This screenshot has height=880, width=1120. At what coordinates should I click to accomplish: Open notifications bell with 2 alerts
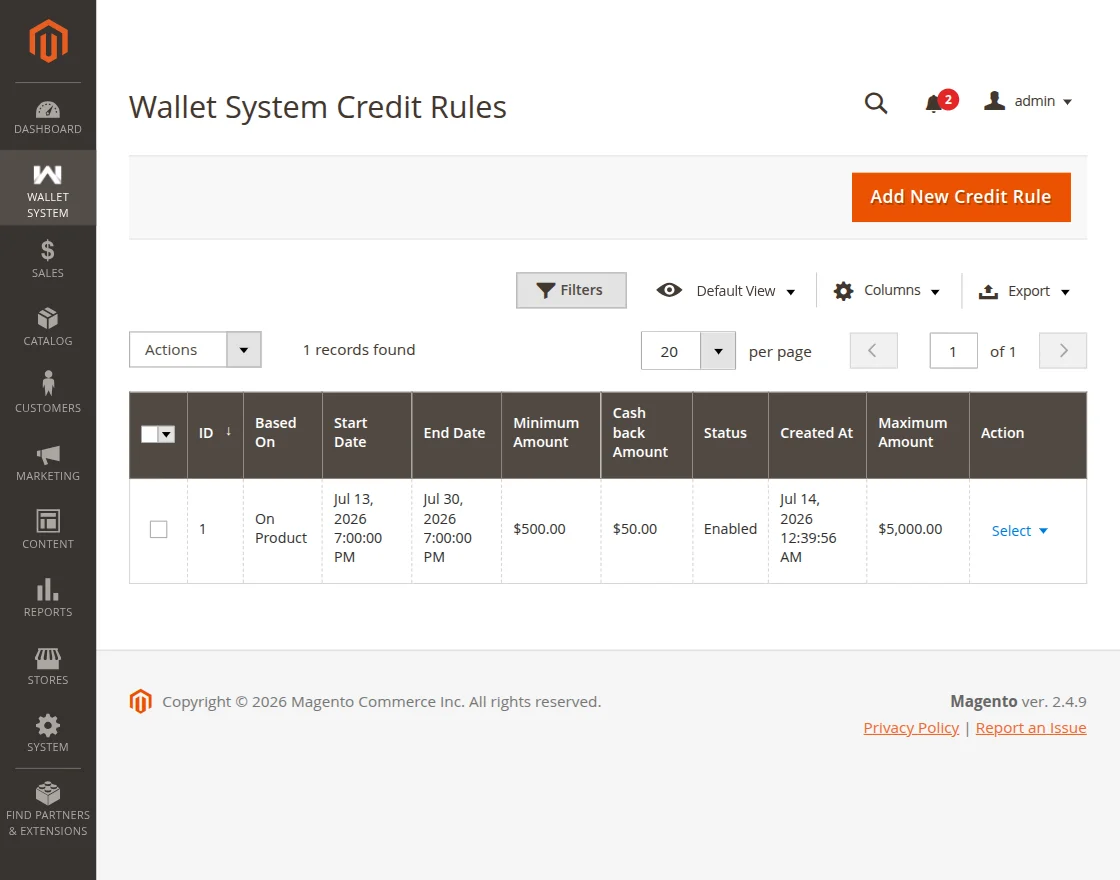coord(940,102)
